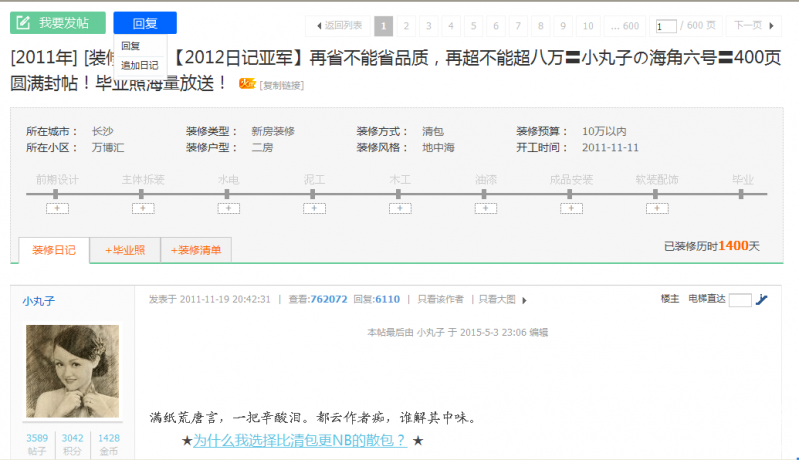Viewport: 799px width, 460px height.
Task: Click 小丸子's avatar portrait
Action: pos(72,371)
